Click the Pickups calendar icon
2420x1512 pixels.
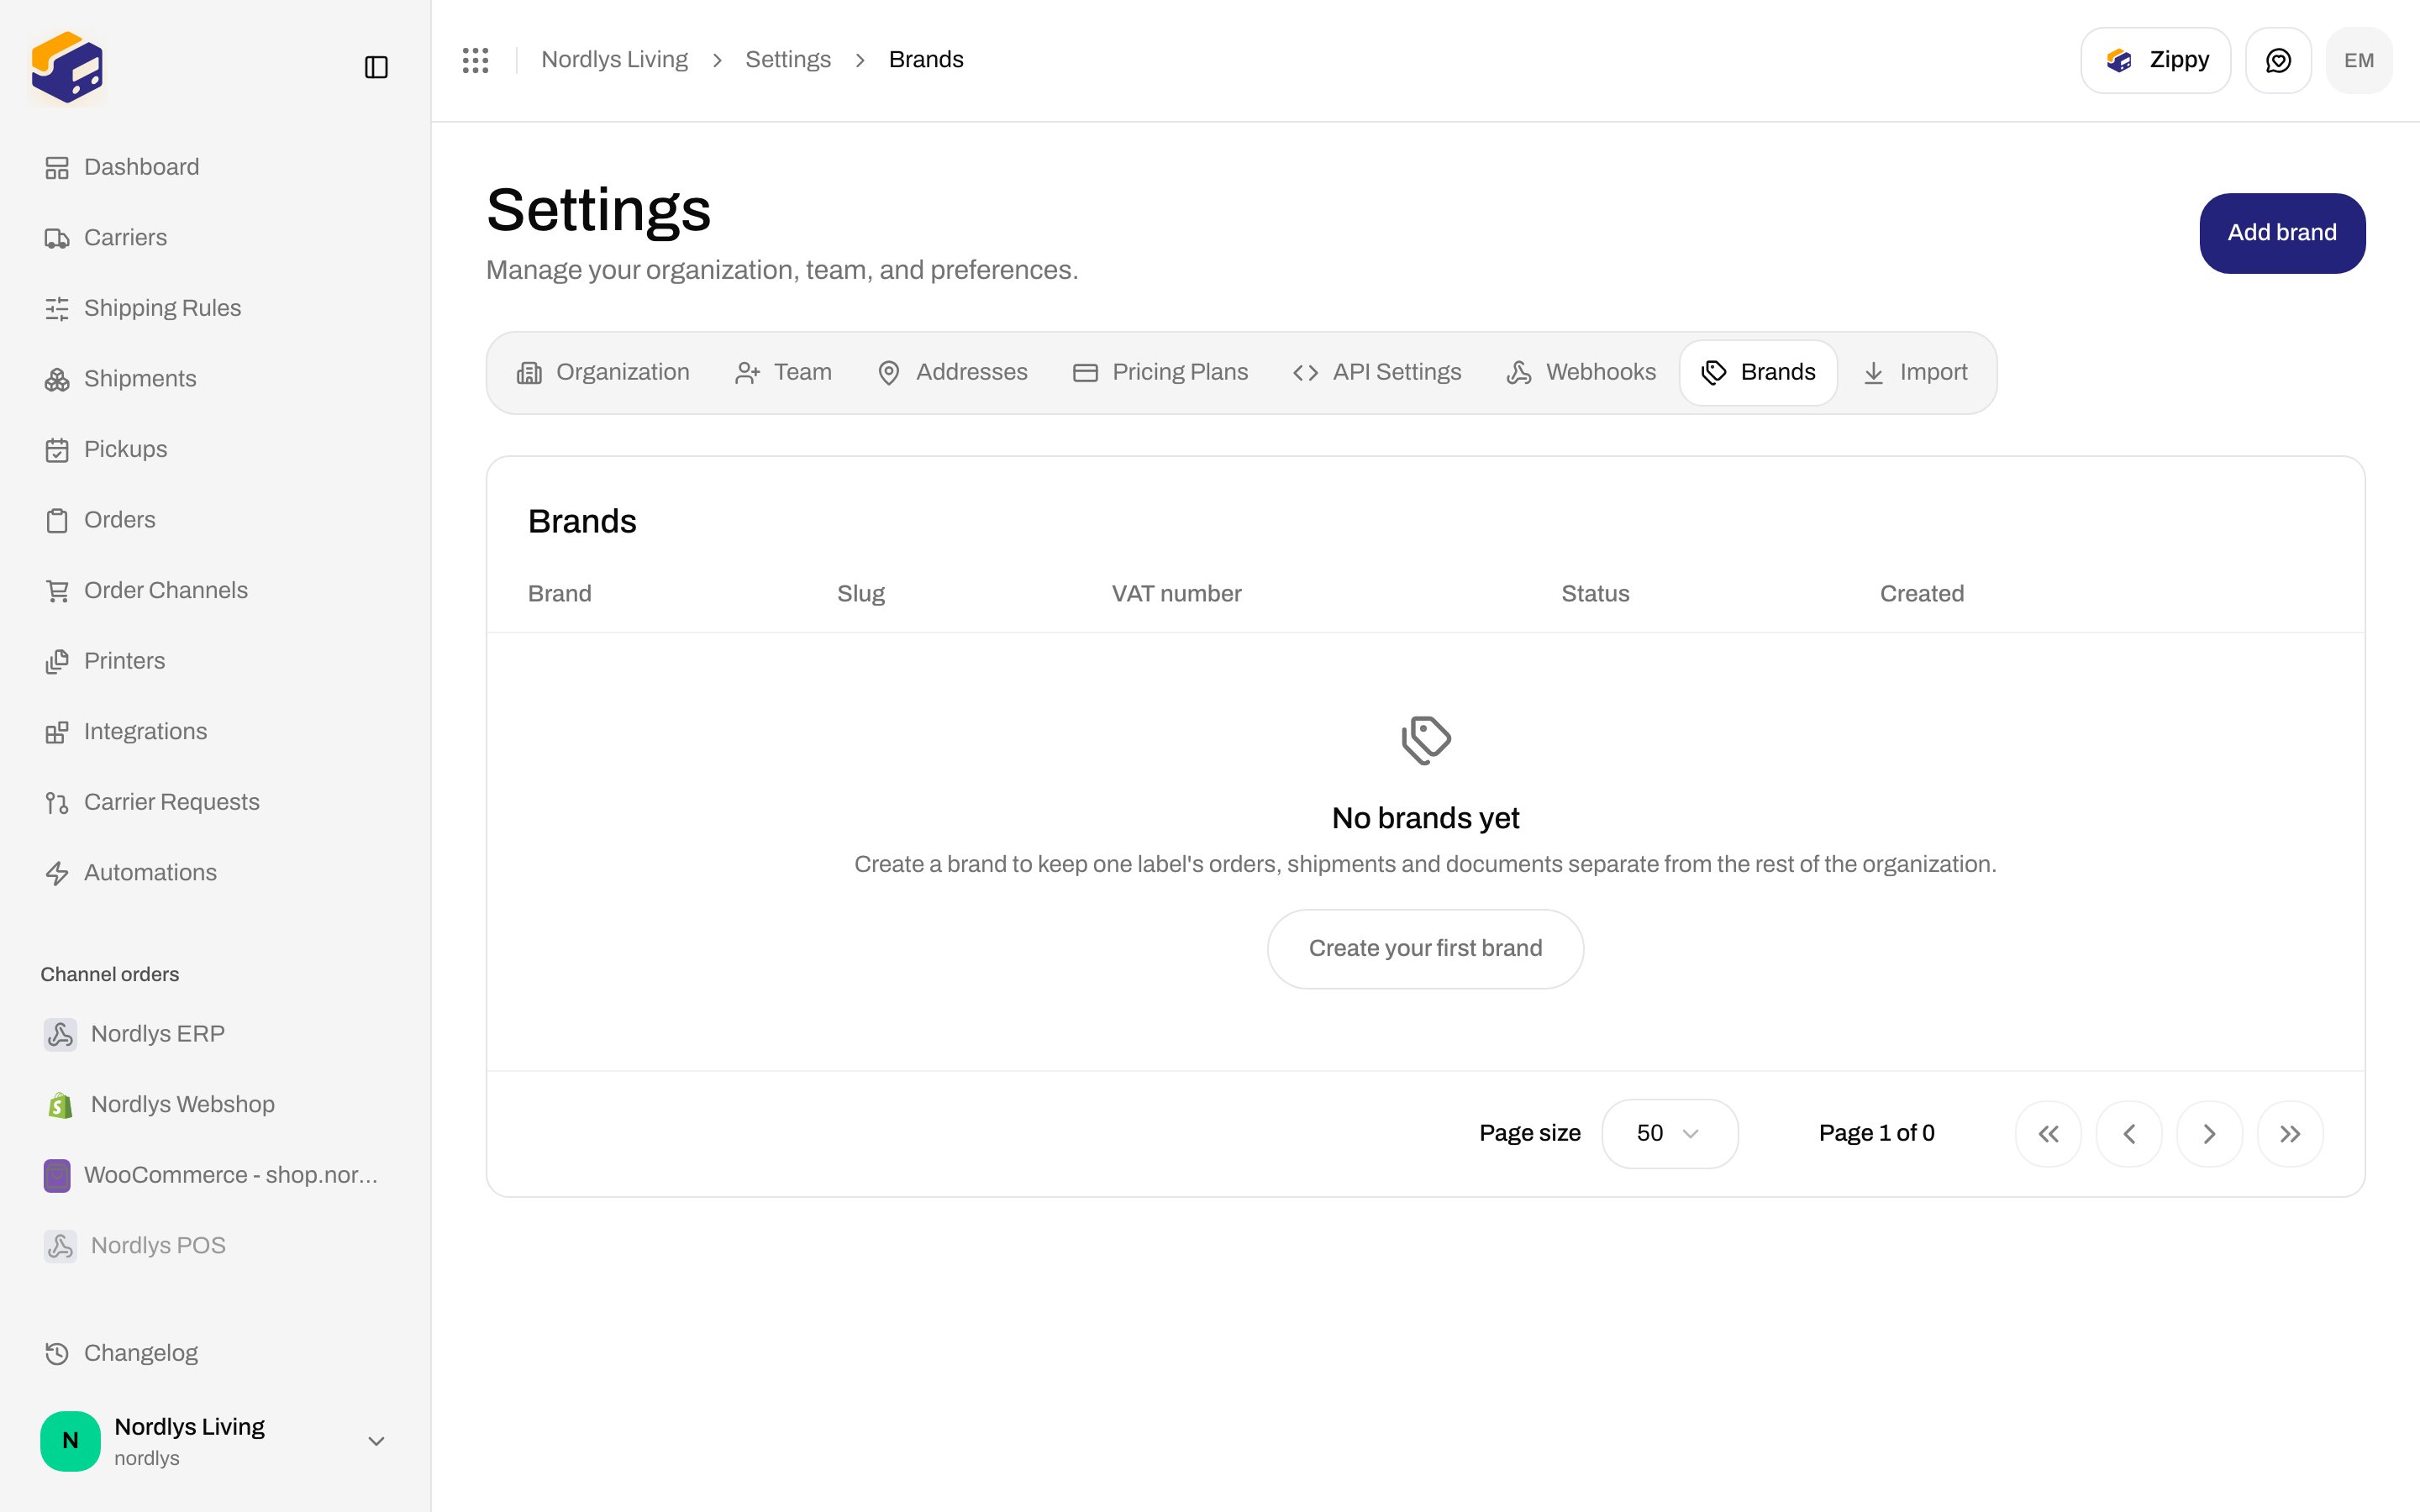tap(57, 450)
